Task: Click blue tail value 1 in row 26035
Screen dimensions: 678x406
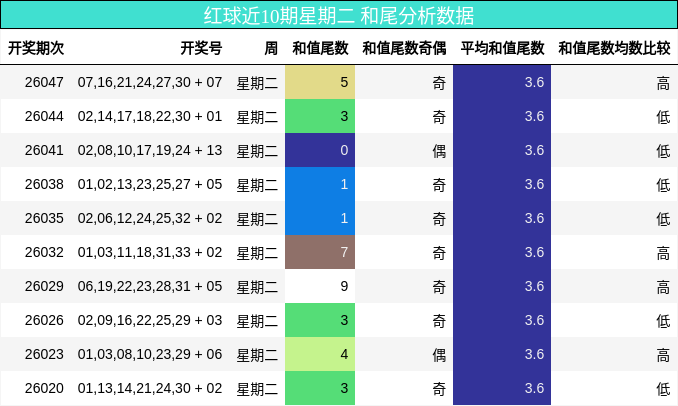Action: click(320, 218)
